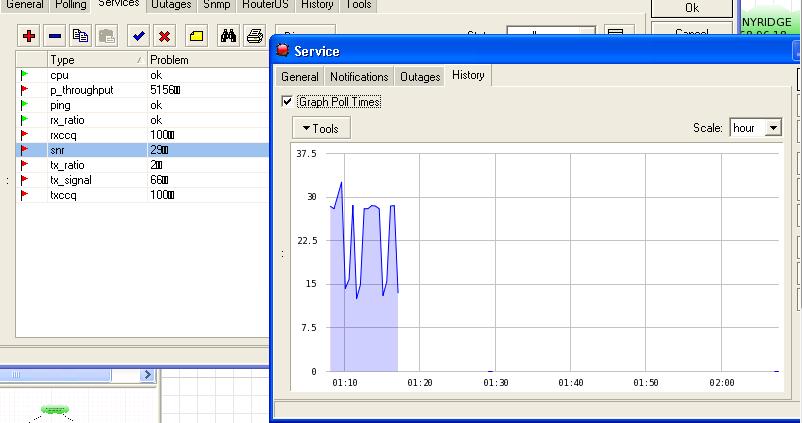Switch to General tab in Service window
802x423 pixels.
click(x=300, y=77)
